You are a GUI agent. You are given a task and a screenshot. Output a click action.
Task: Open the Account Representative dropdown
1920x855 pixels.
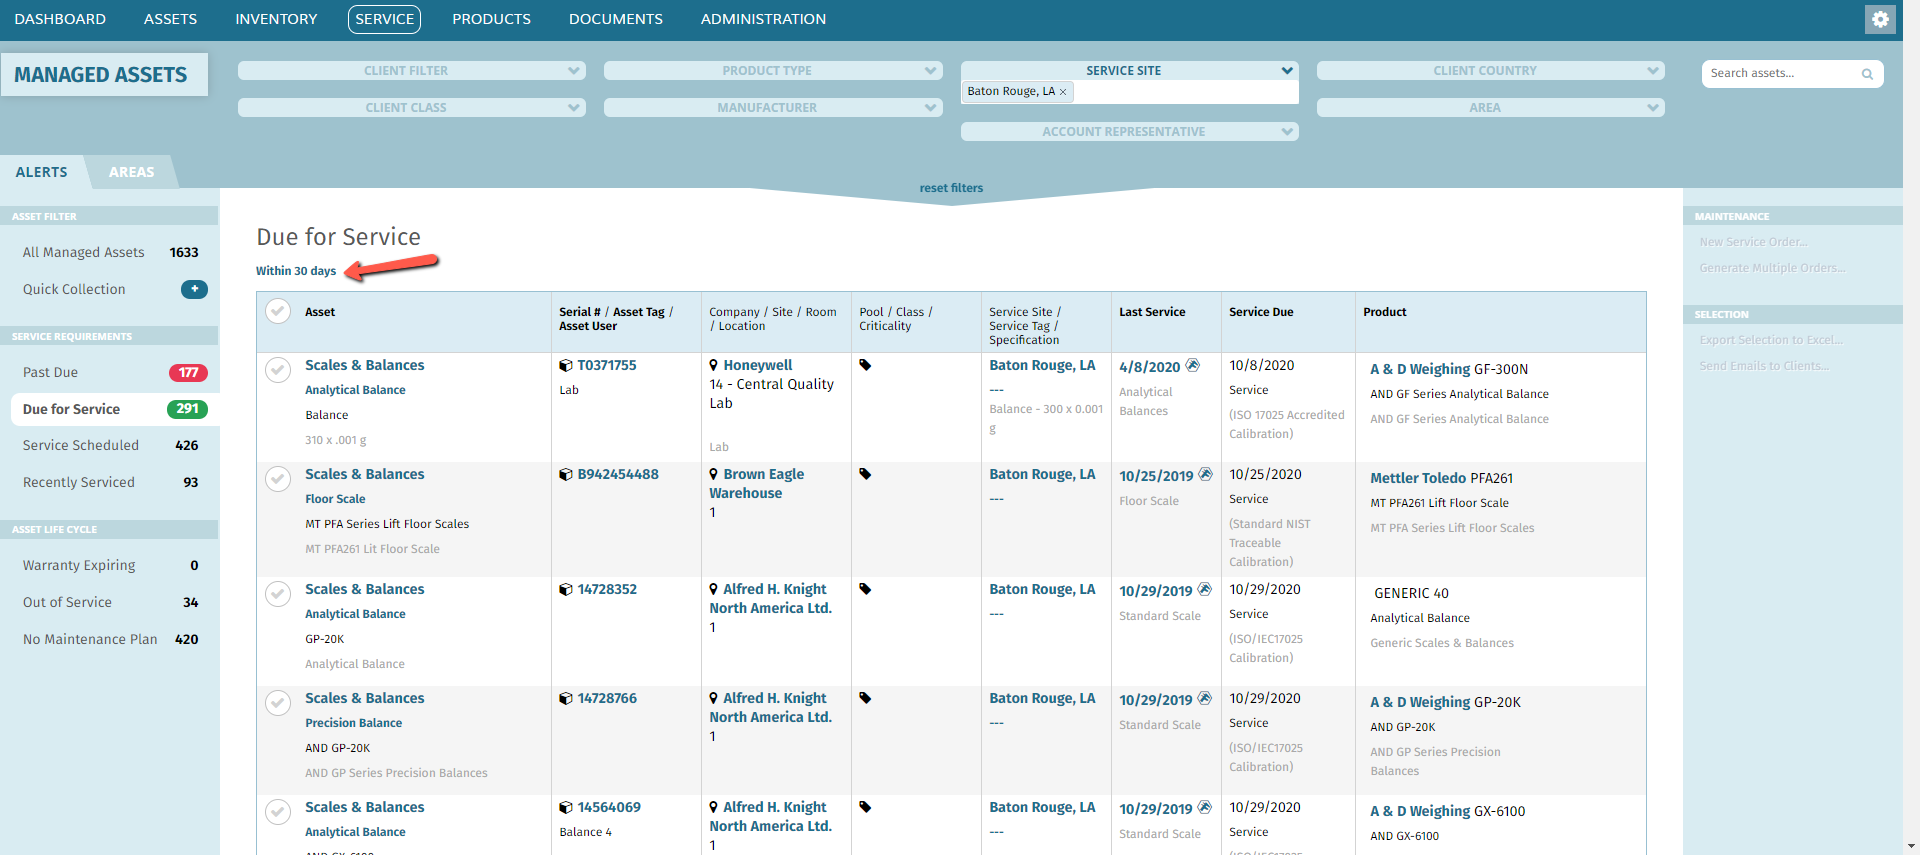click(1130, 132)
